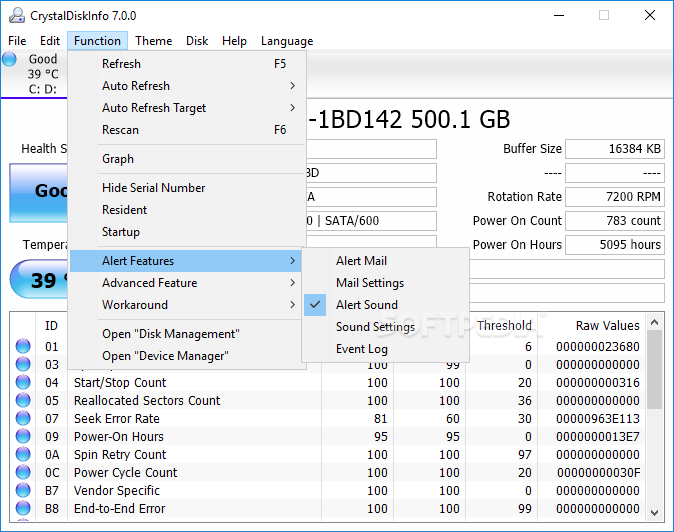This screenshot has height=532, width=674.
Task: Click the Threshold column header
Action: (504, 326)
